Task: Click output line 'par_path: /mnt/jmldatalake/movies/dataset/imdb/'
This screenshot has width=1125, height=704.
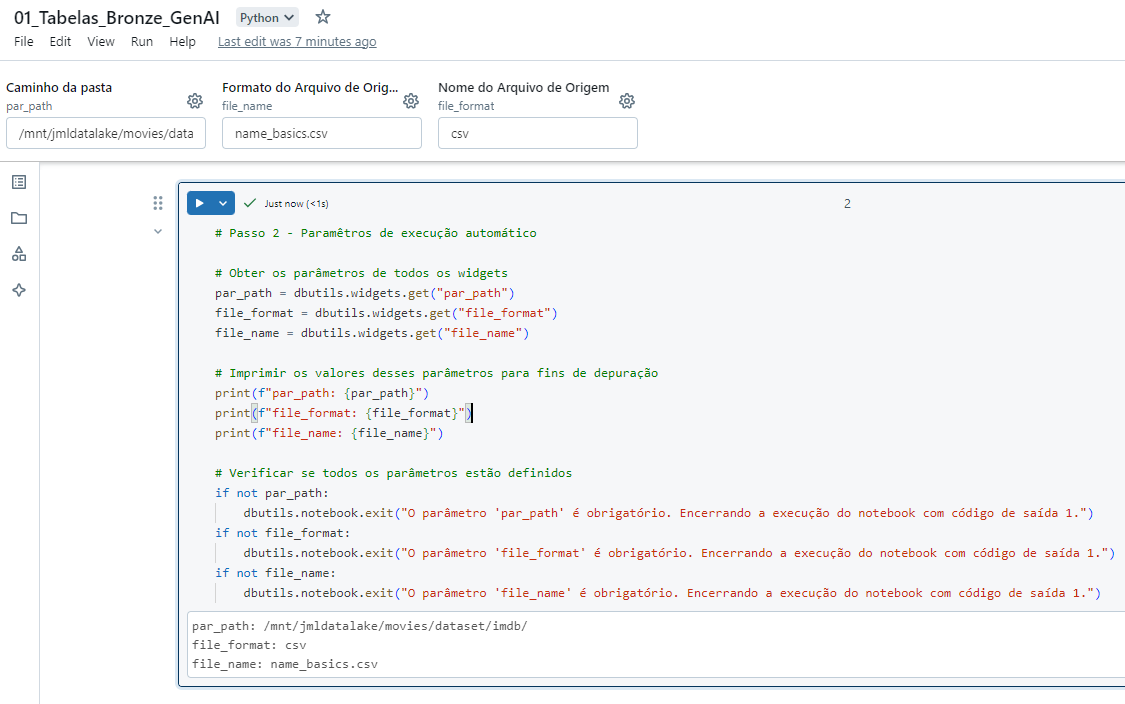Action: pos(359,626)
